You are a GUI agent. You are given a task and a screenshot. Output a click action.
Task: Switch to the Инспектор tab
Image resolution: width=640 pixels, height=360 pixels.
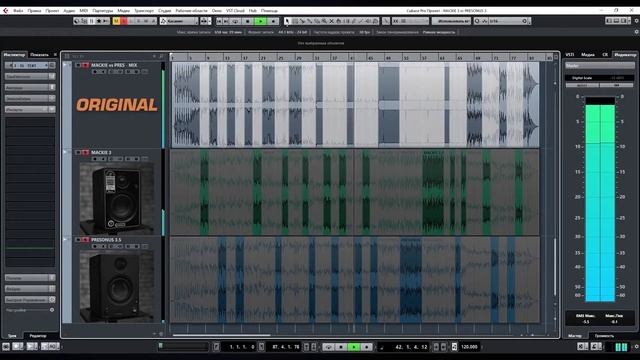pos(14,55)
